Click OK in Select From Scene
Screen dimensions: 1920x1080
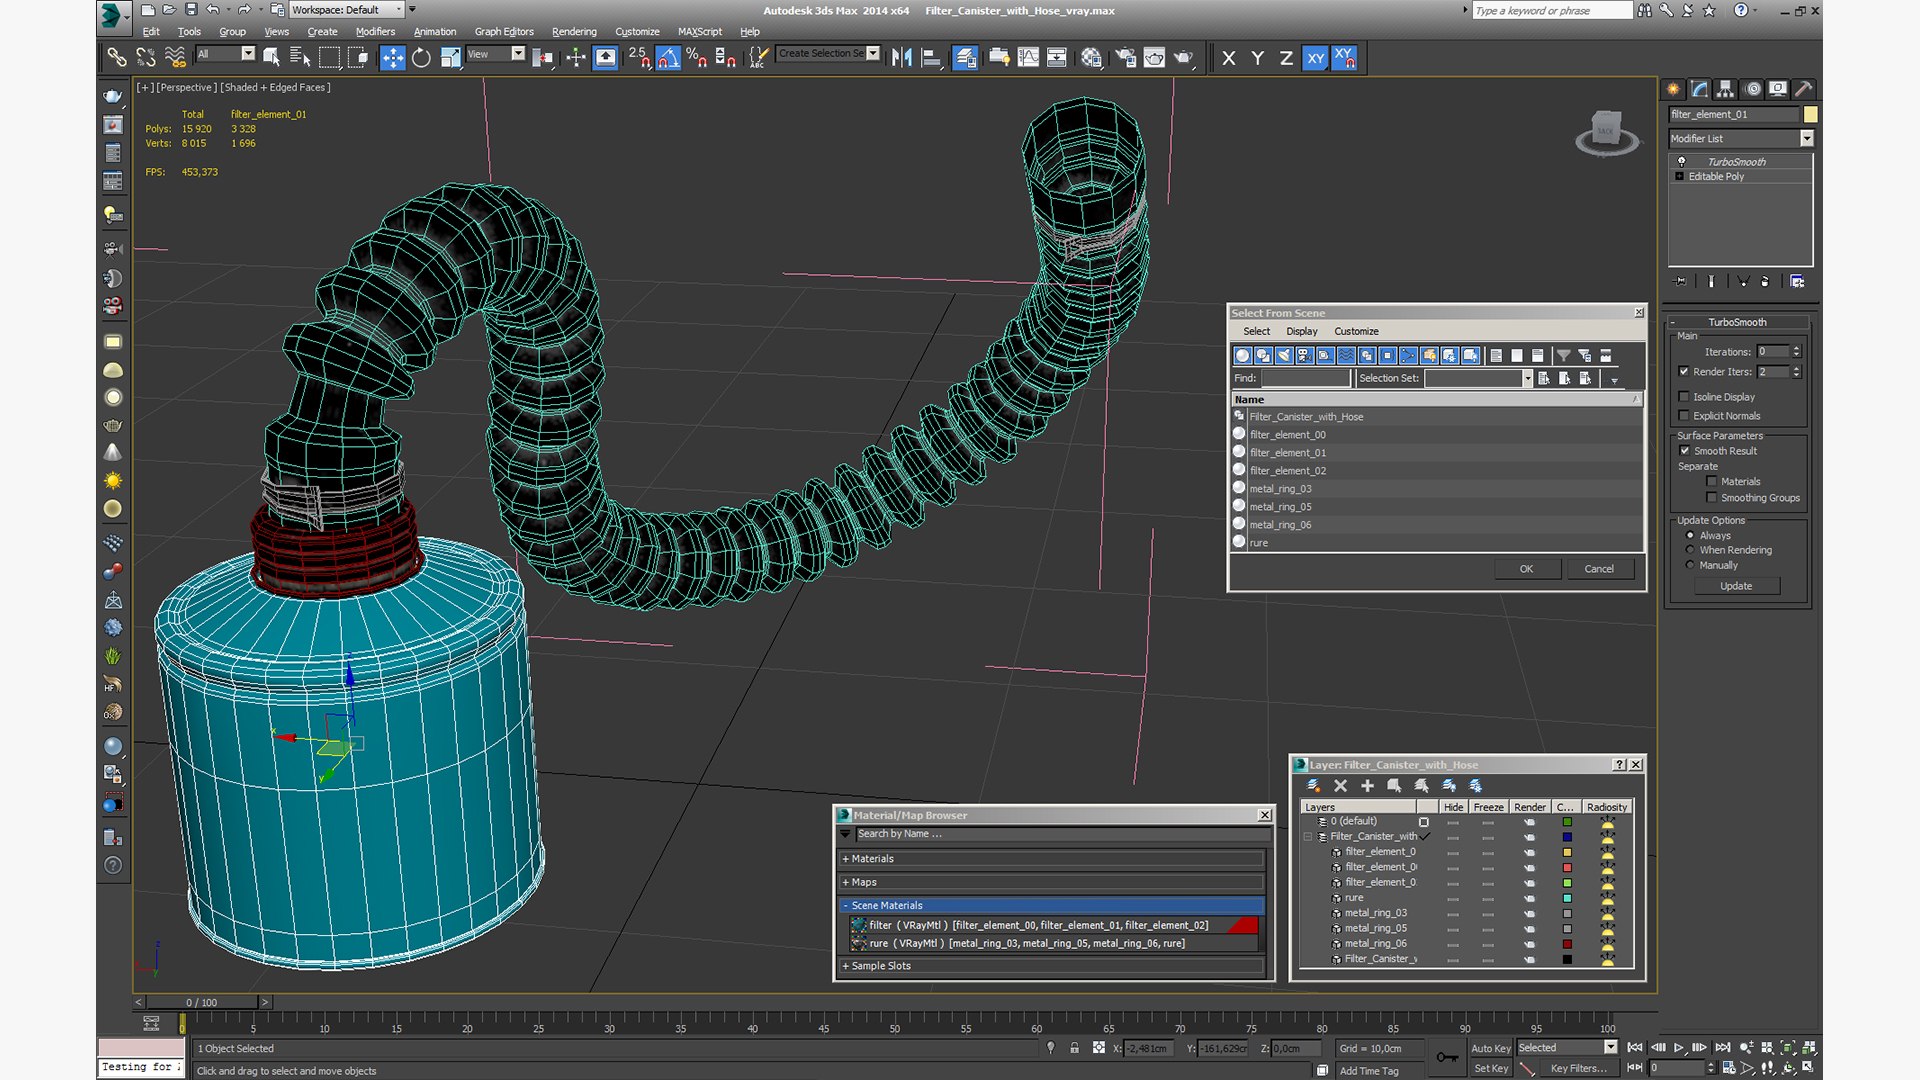point(1526,569)
